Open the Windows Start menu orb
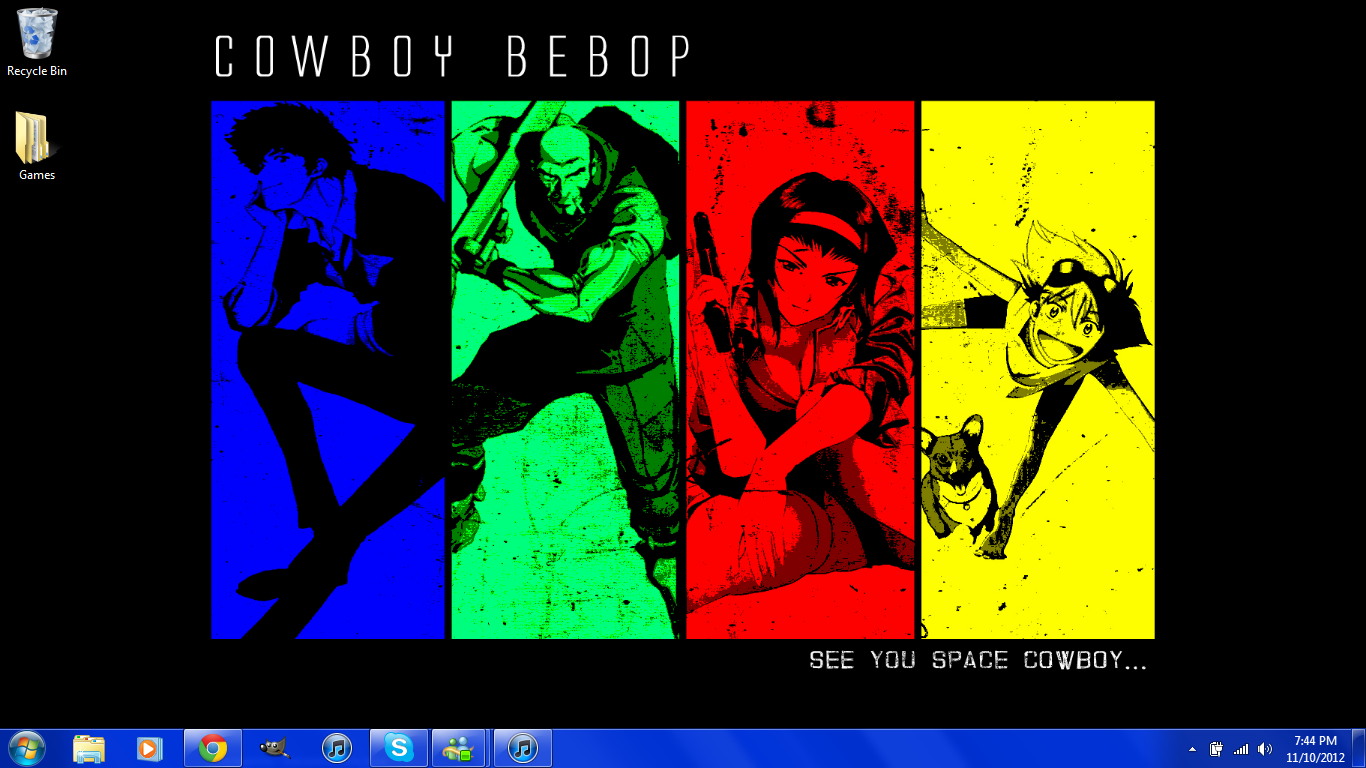This screenshot has height=768, width=1366. coord(26,748)
